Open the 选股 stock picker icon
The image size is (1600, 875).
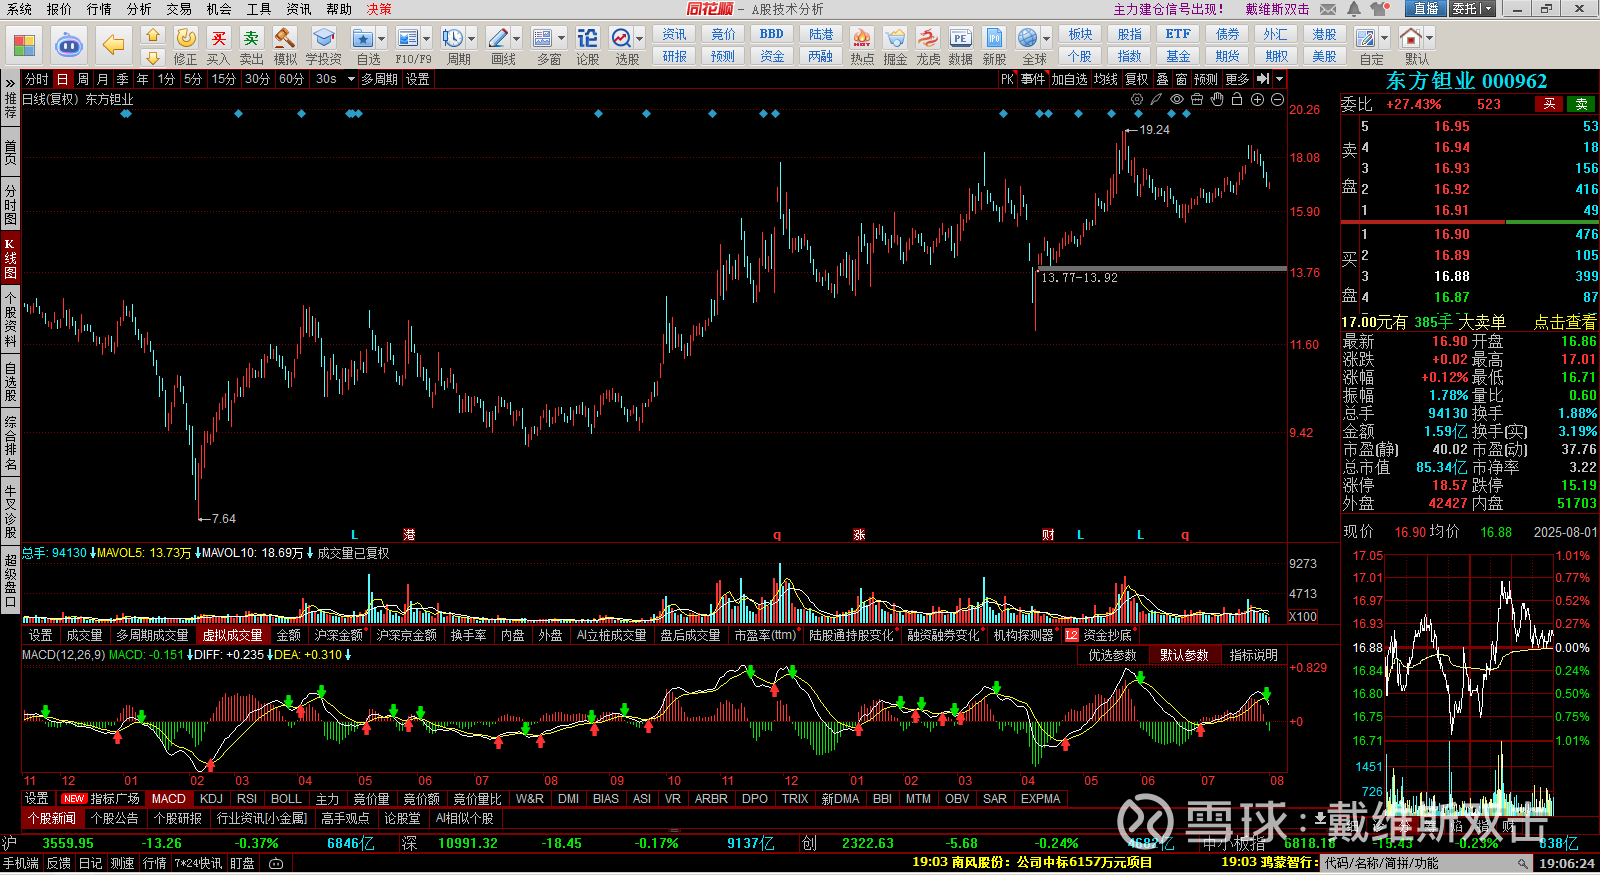[621, 38]
